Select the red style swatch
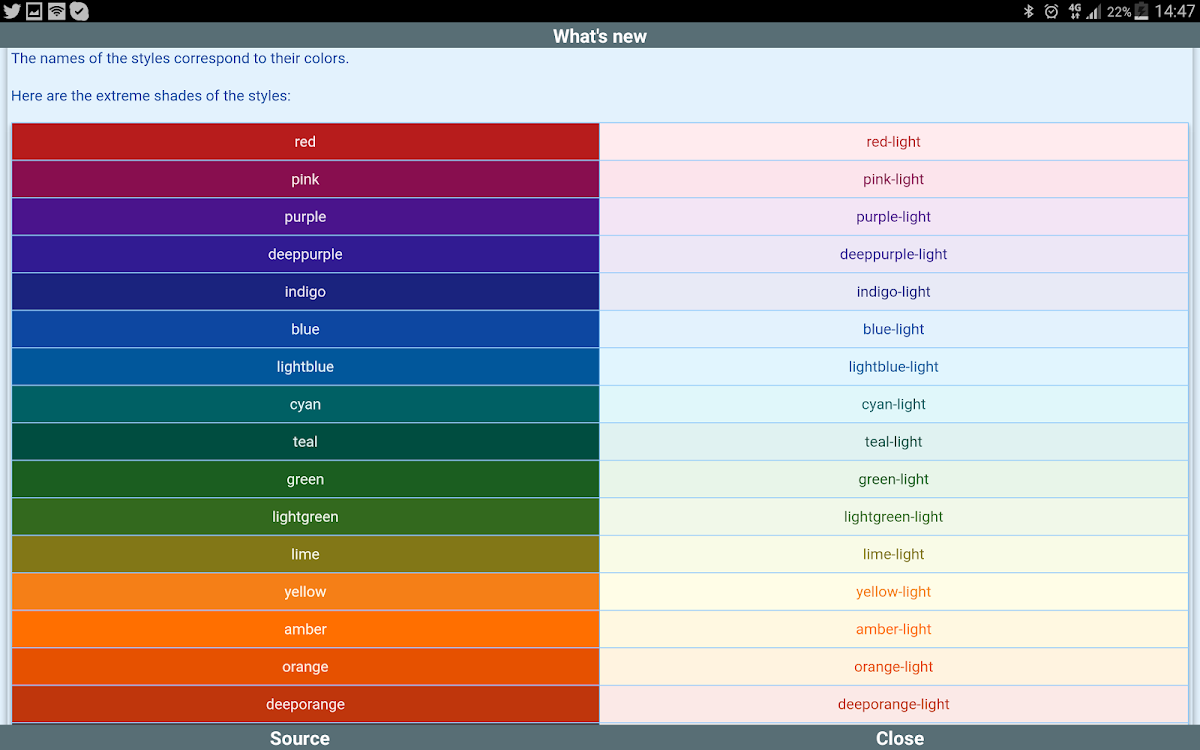The image size is (1200, 750). point(305,142)
